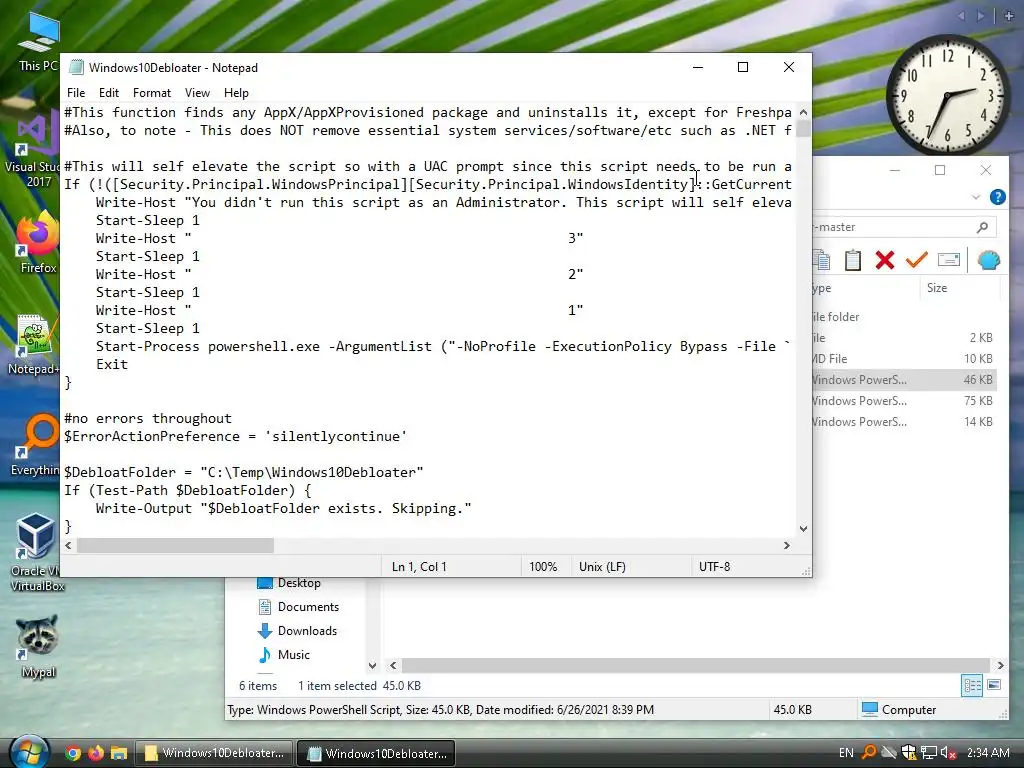The image size is (1024, 768).
Task: Click the network tray icon
Action: click(x=929, y=753)
